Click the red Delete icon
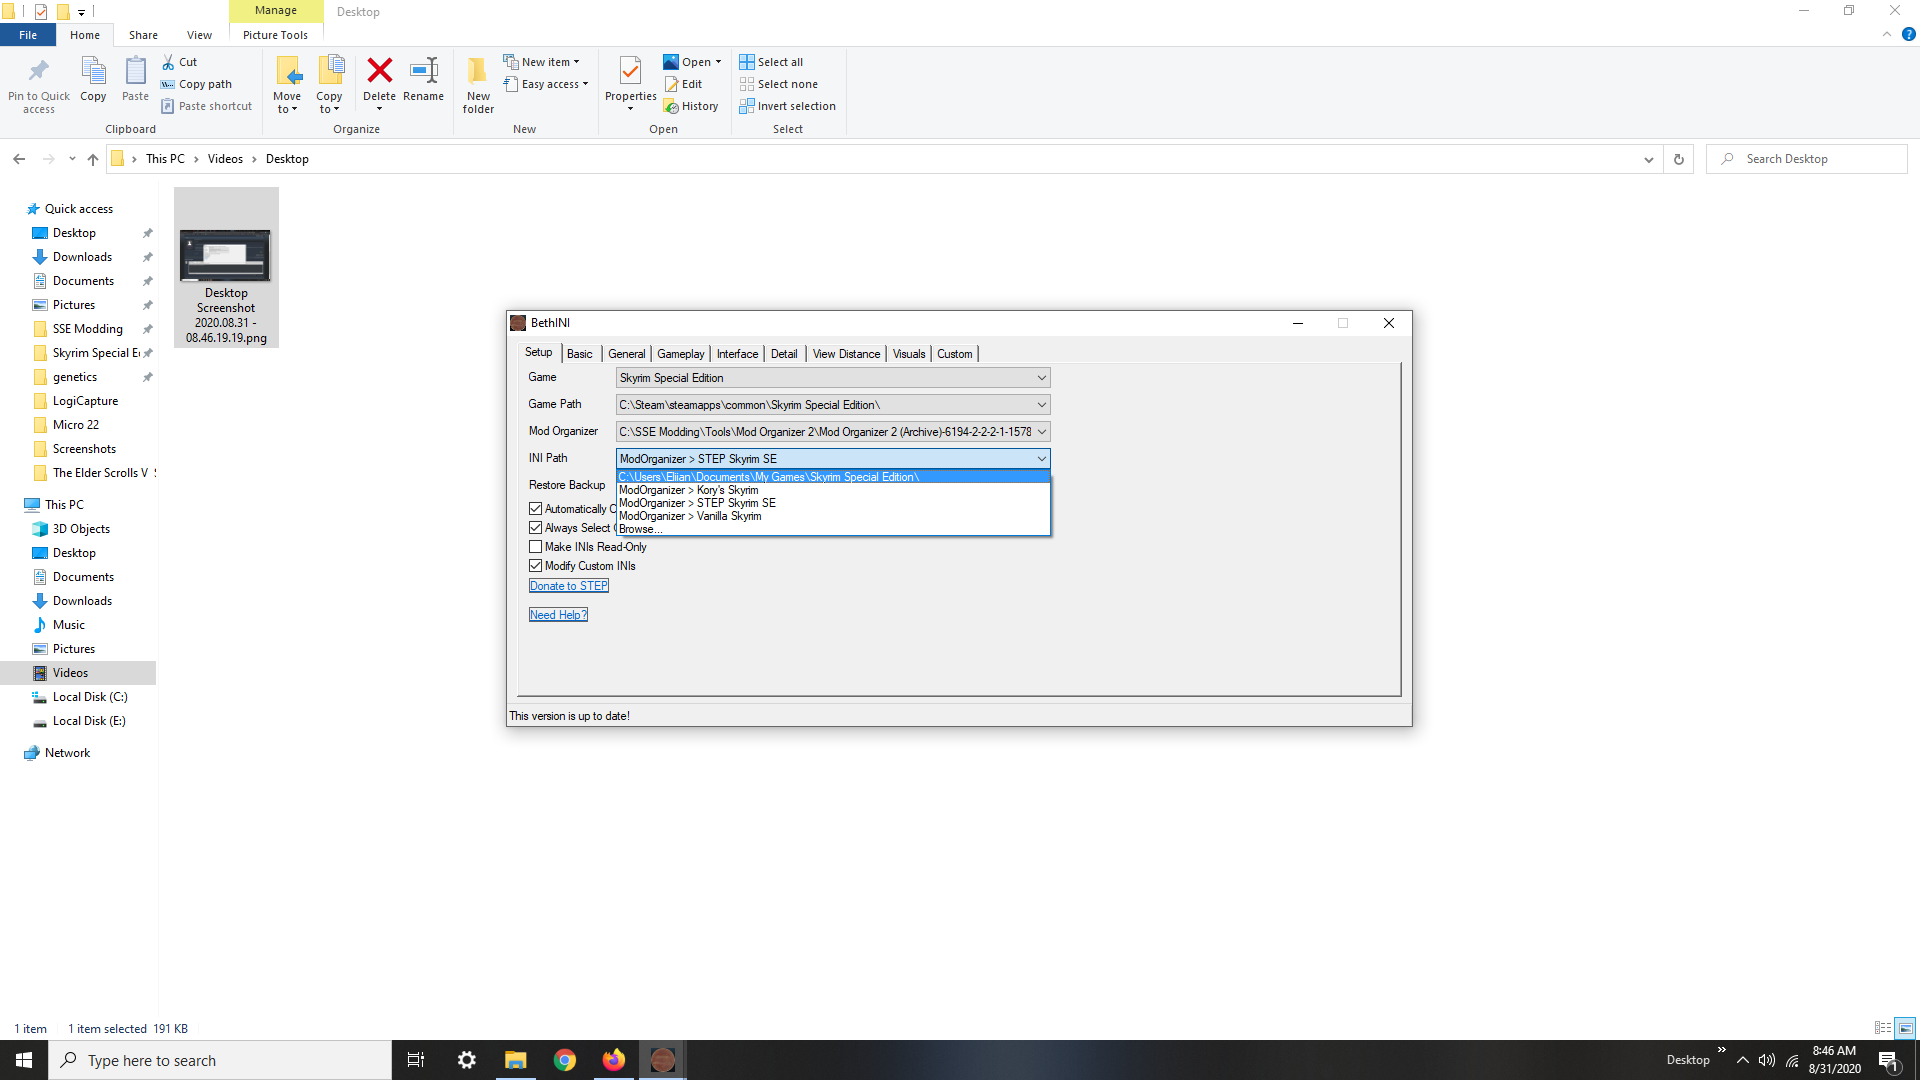Viewport: 1920px width, 1080px height. tap(379, 70)
